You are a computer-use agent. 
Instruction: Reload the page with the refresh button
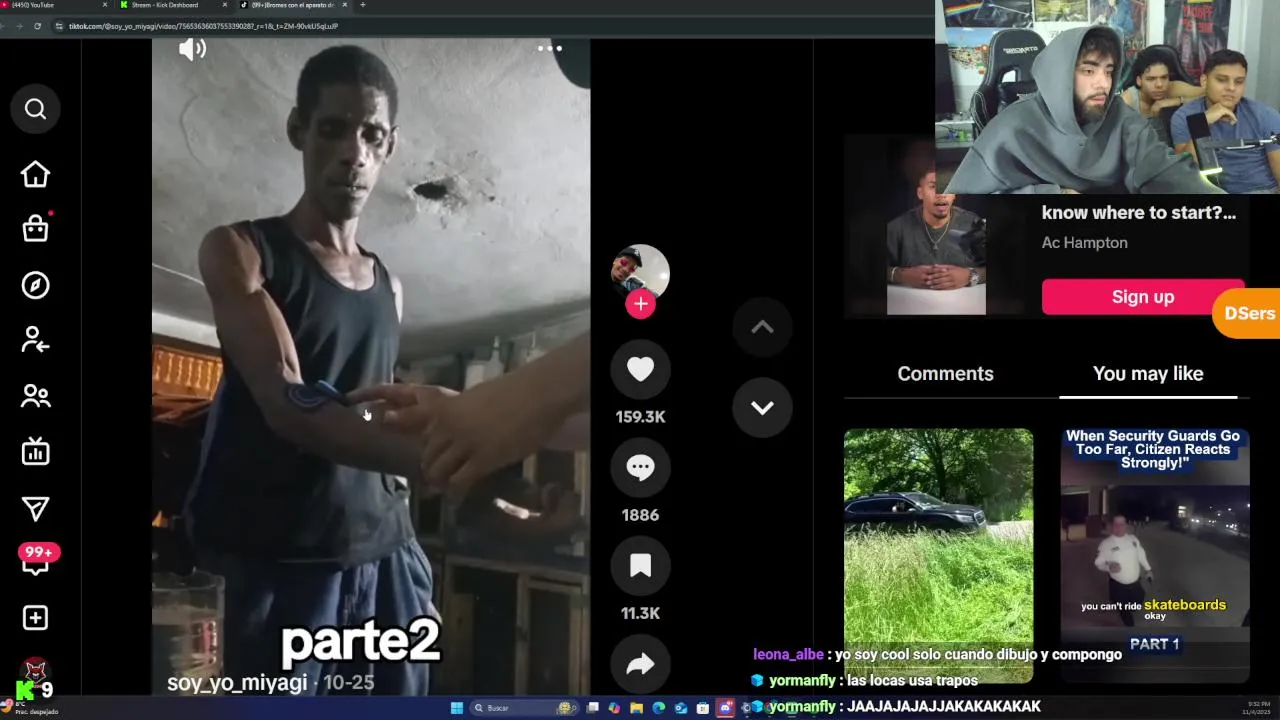[37, 26]
